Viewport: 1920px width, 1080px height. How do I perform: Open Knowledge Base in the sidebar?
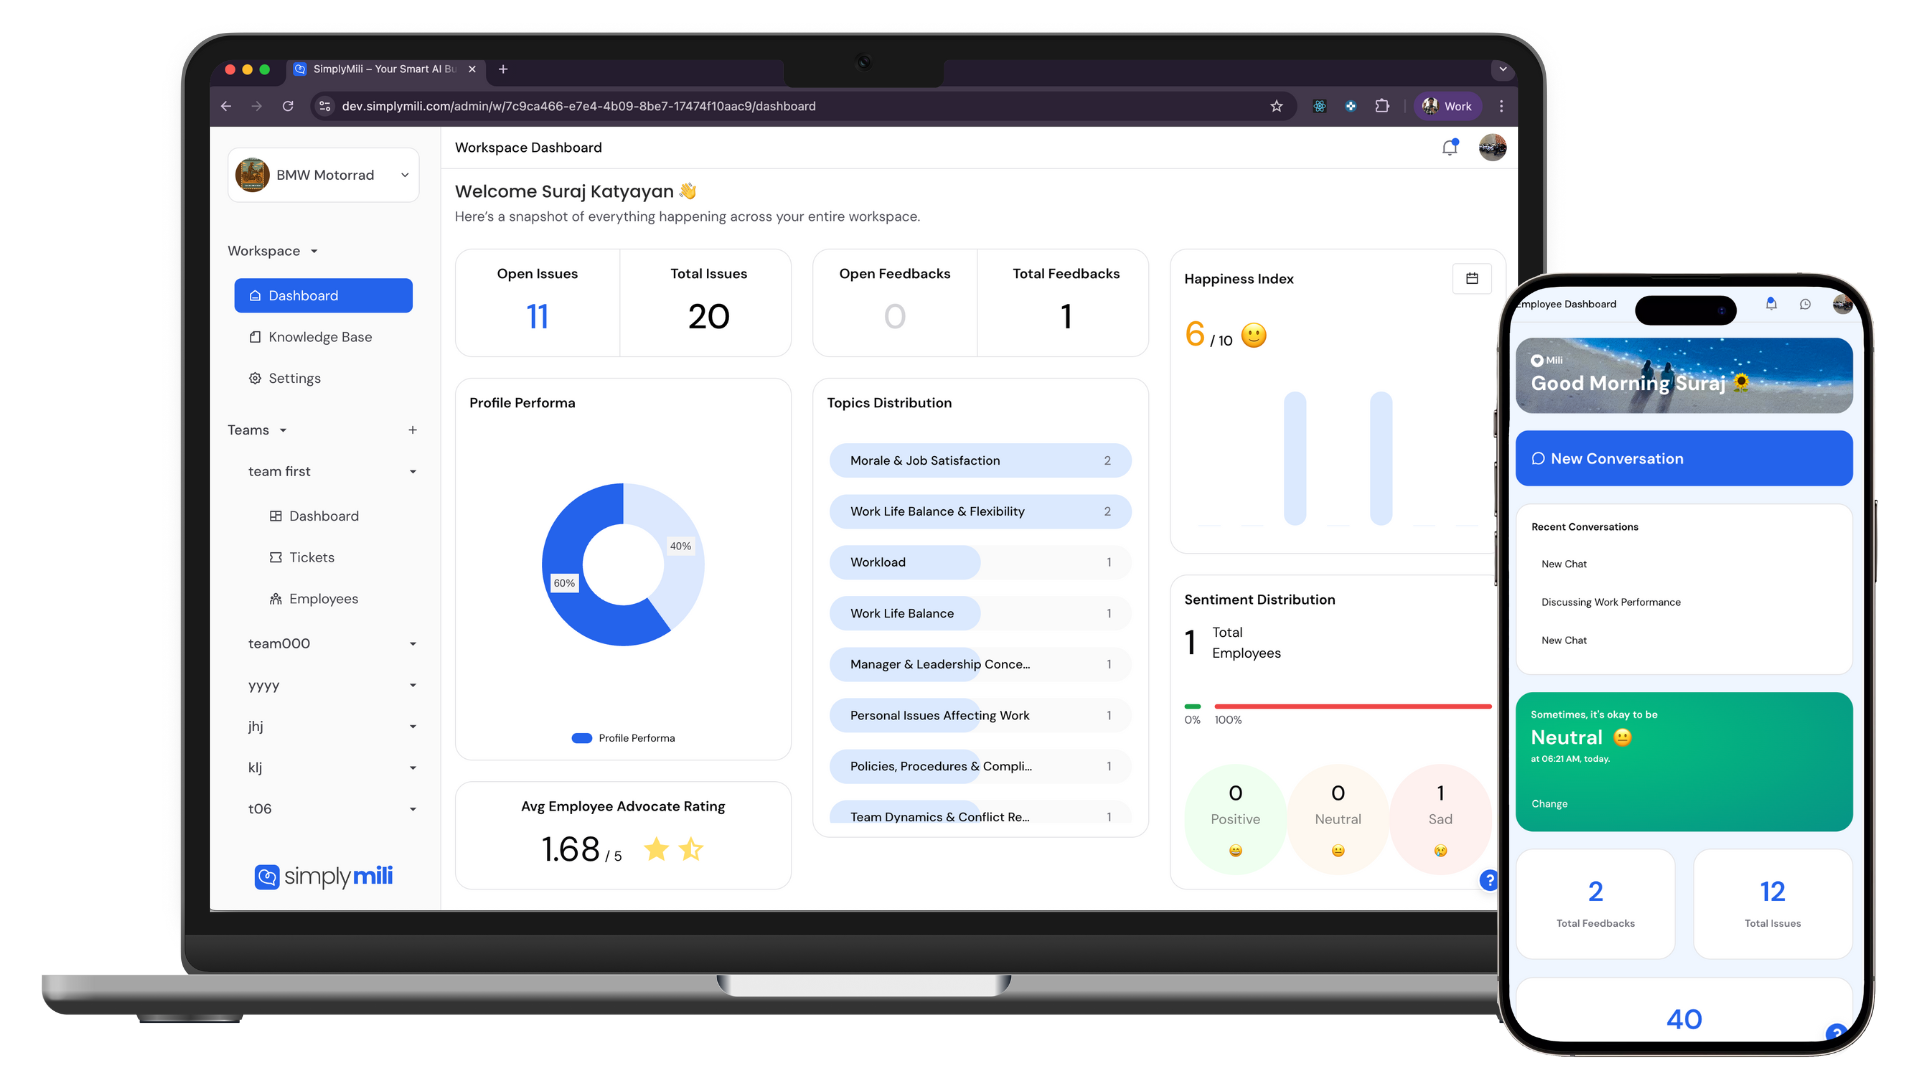[320, 337]
